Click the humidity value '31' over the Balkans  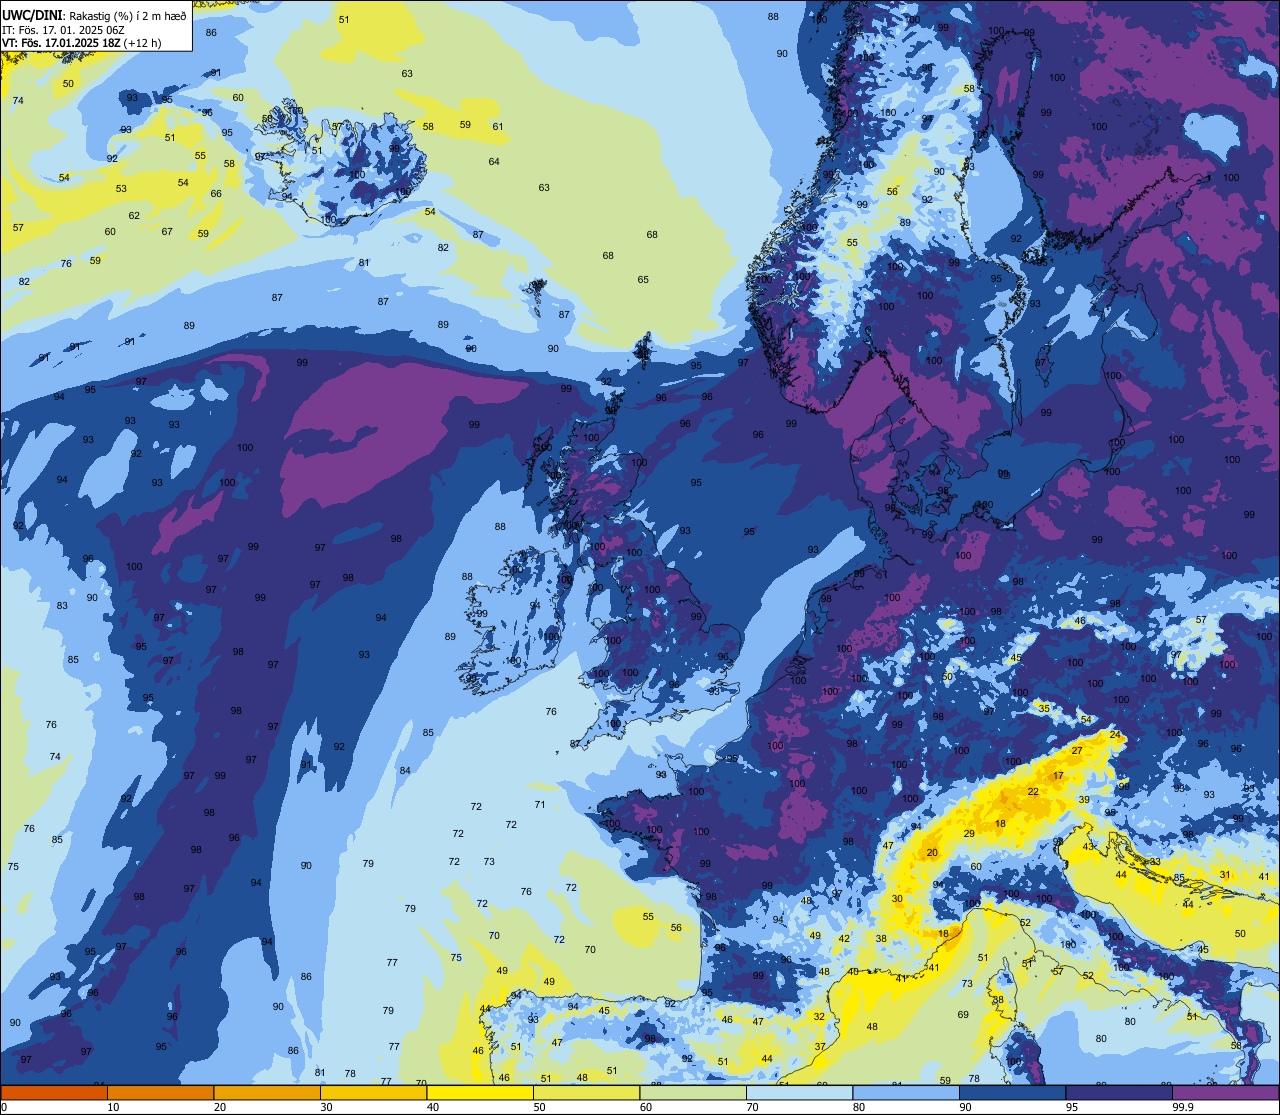pos(1225,875)
